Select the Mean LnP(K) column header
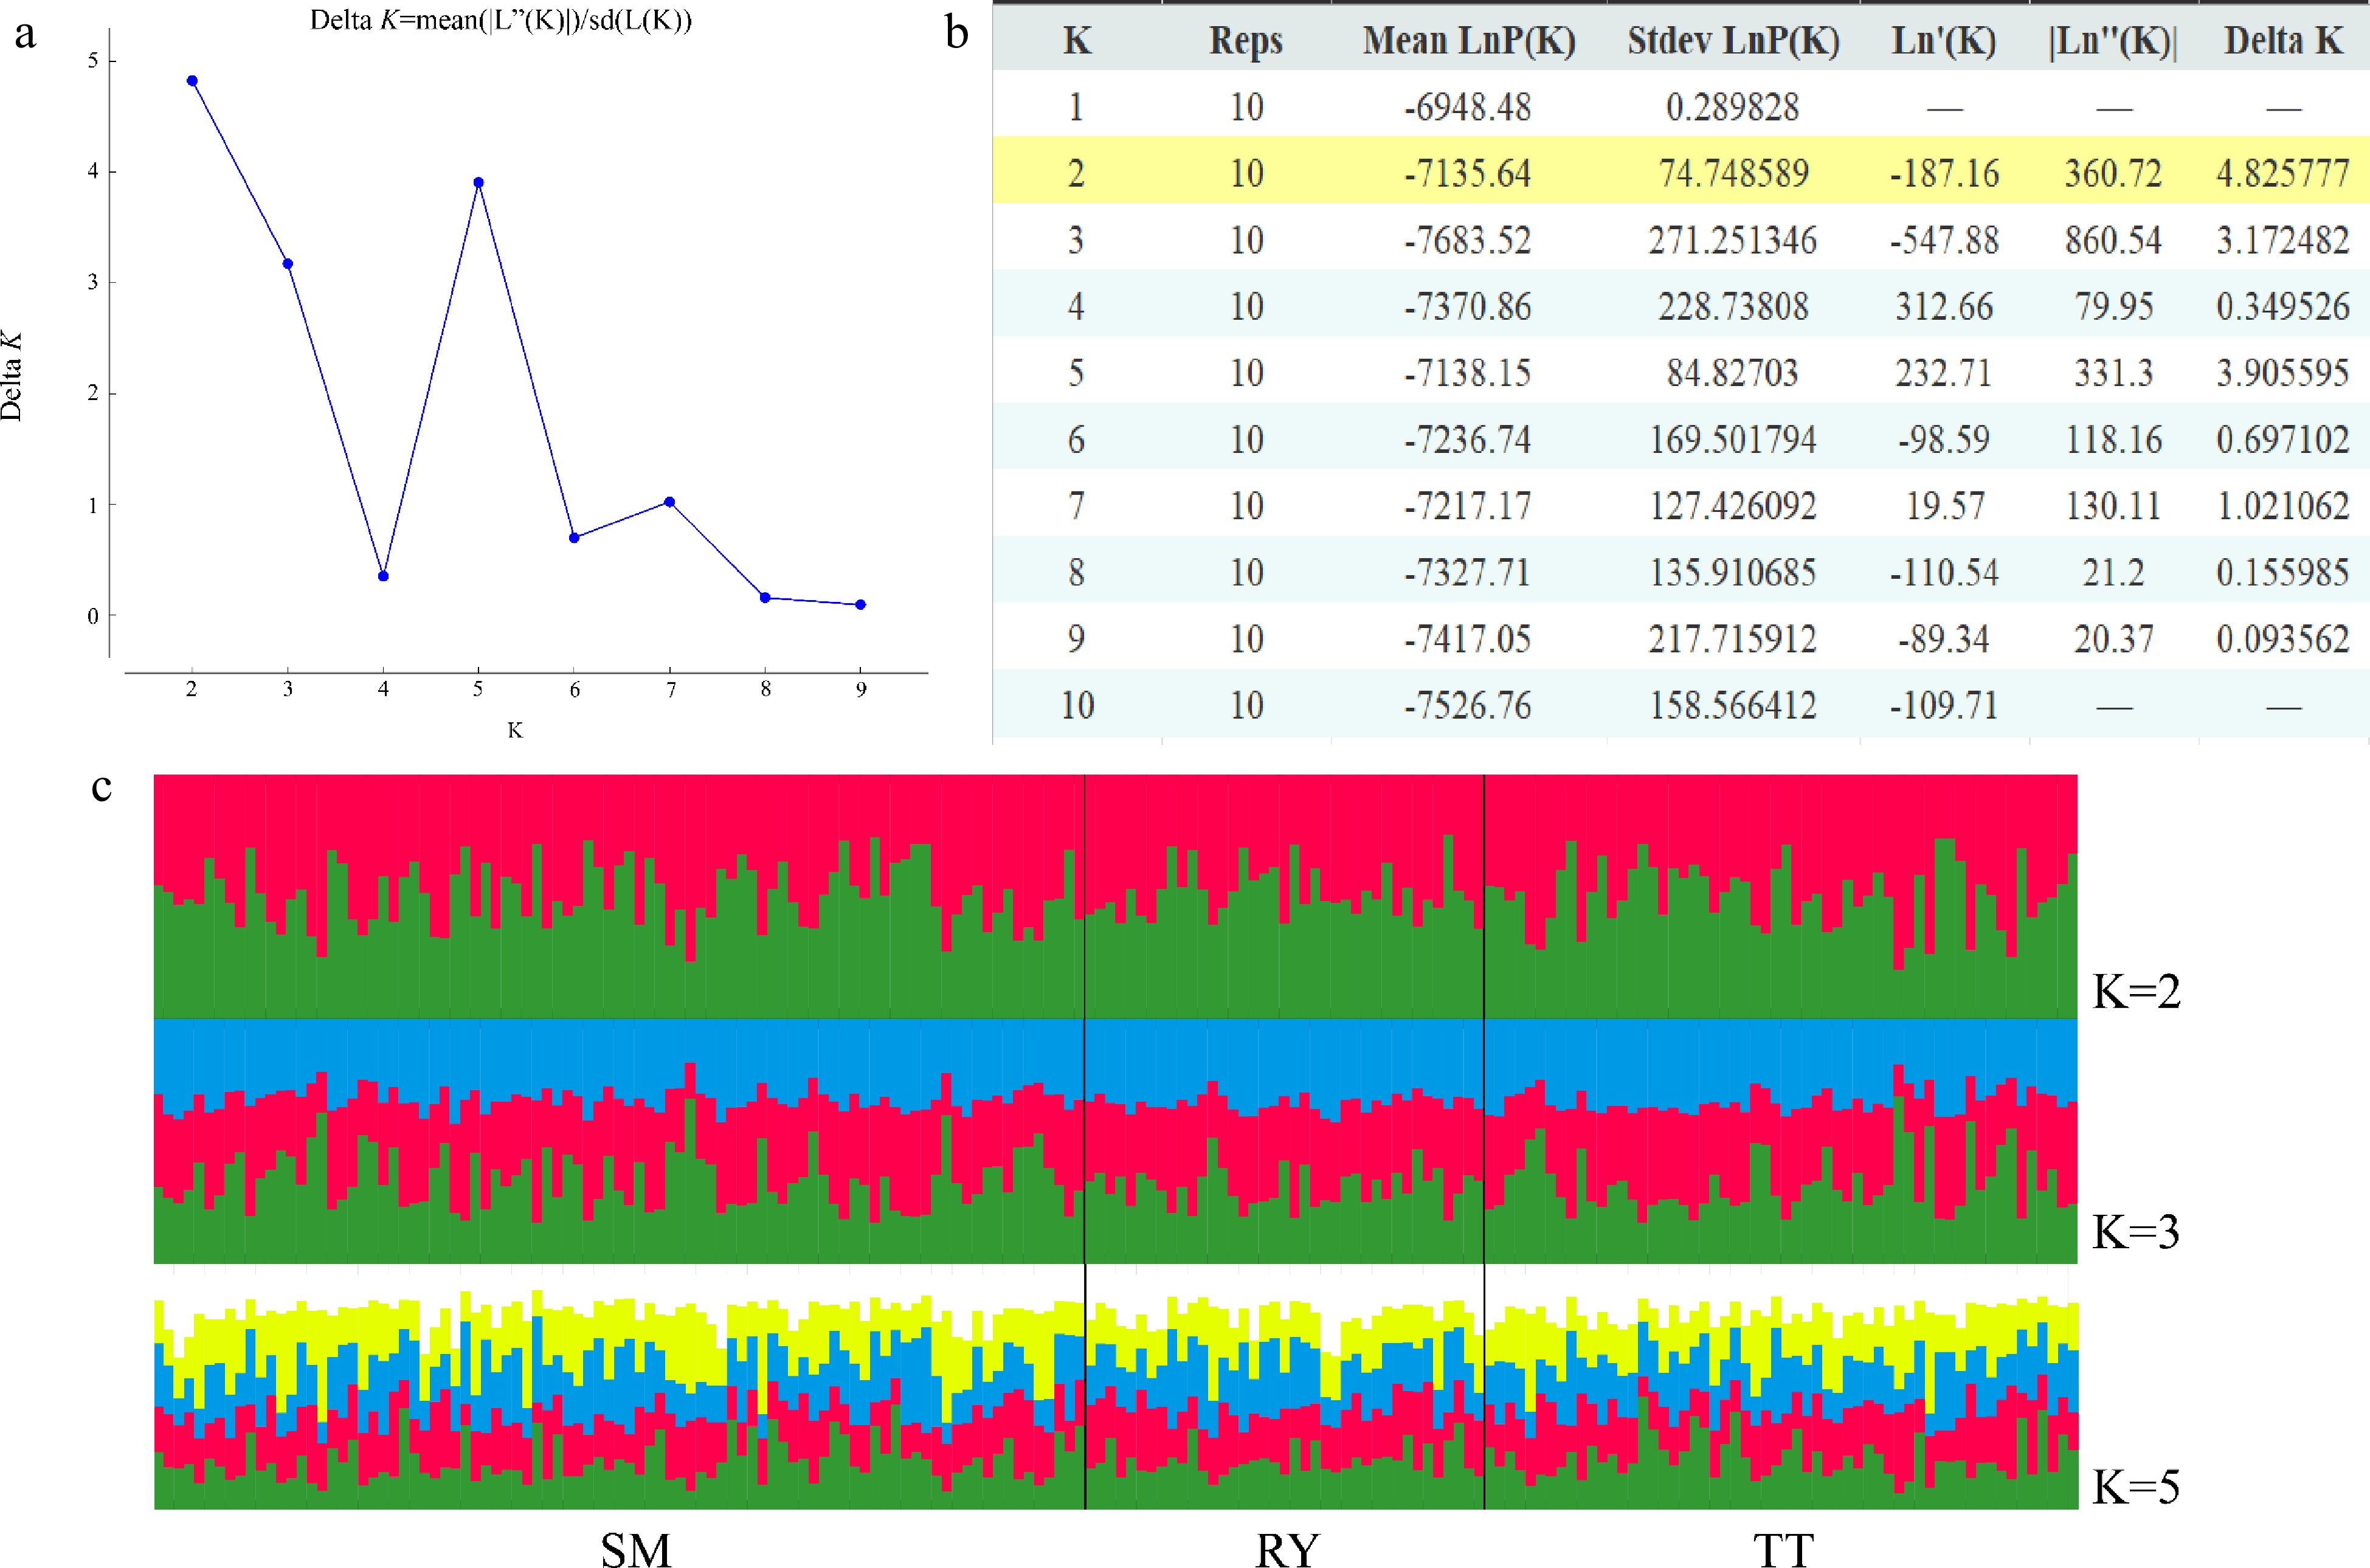The width and height of the screenshot is (2370, 1568). [1468, 41]
